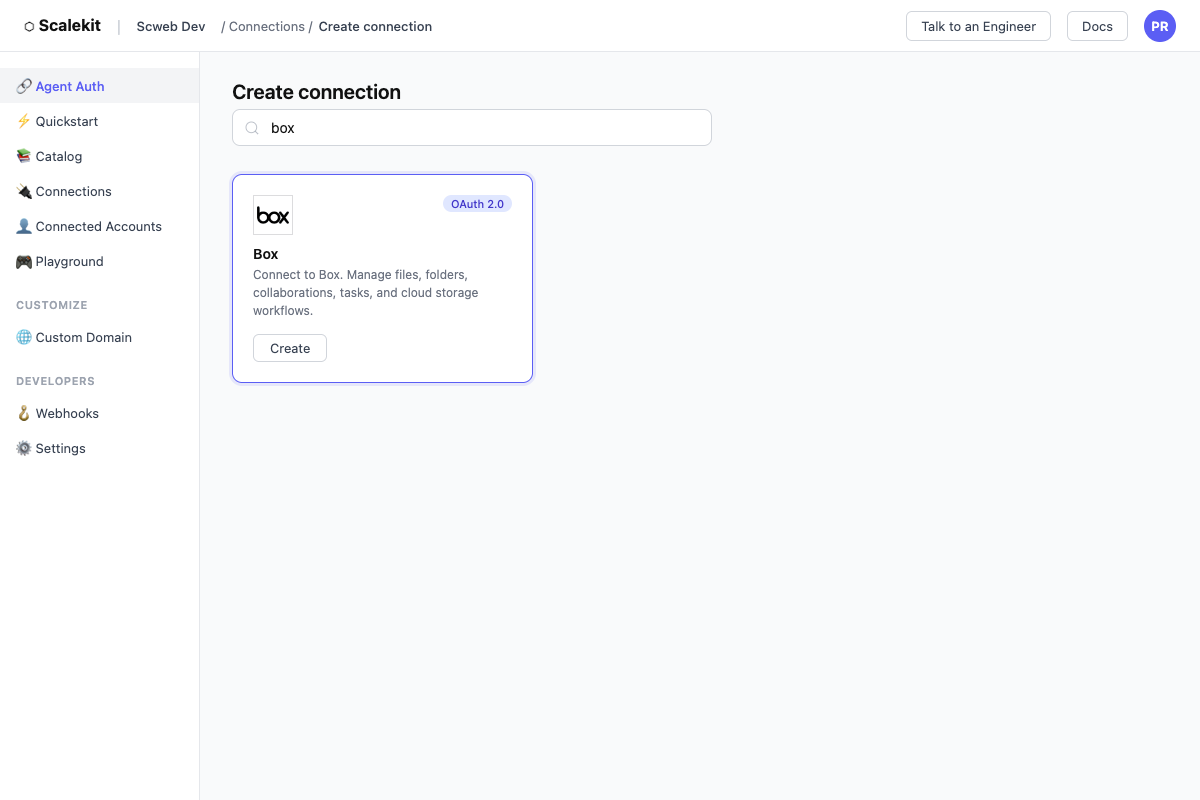Click the OAuth 2.0 badge on the Box card

tap(477, 203)
